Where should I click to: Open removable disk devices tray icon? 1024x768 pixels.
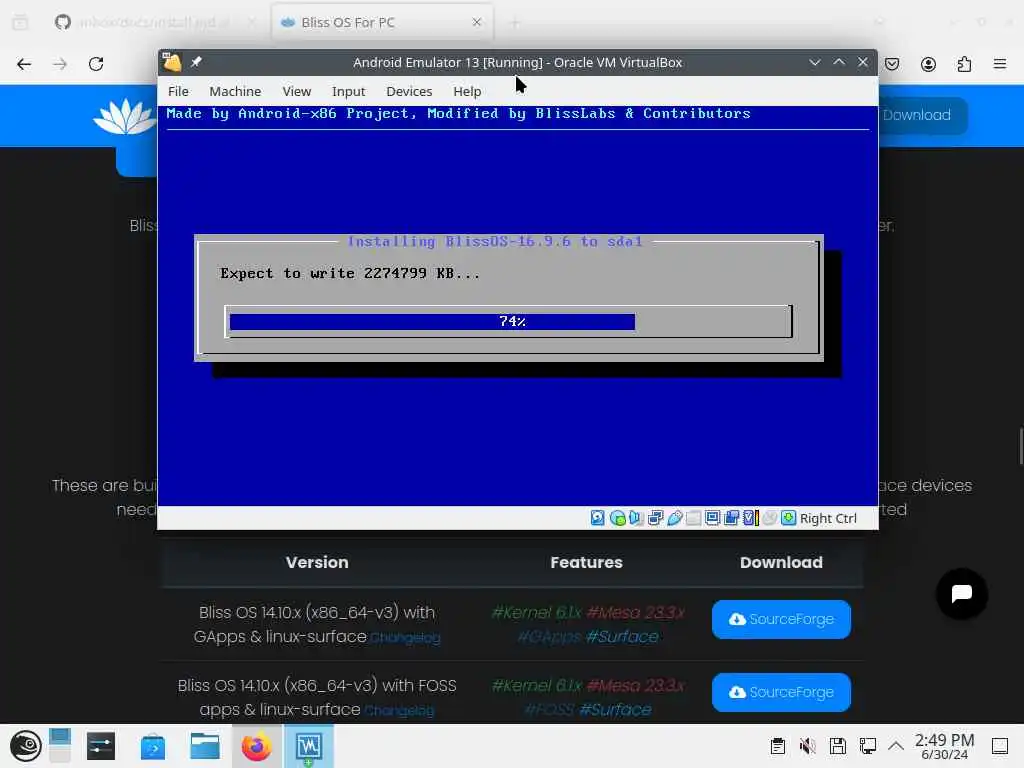[x=837, y=746]
